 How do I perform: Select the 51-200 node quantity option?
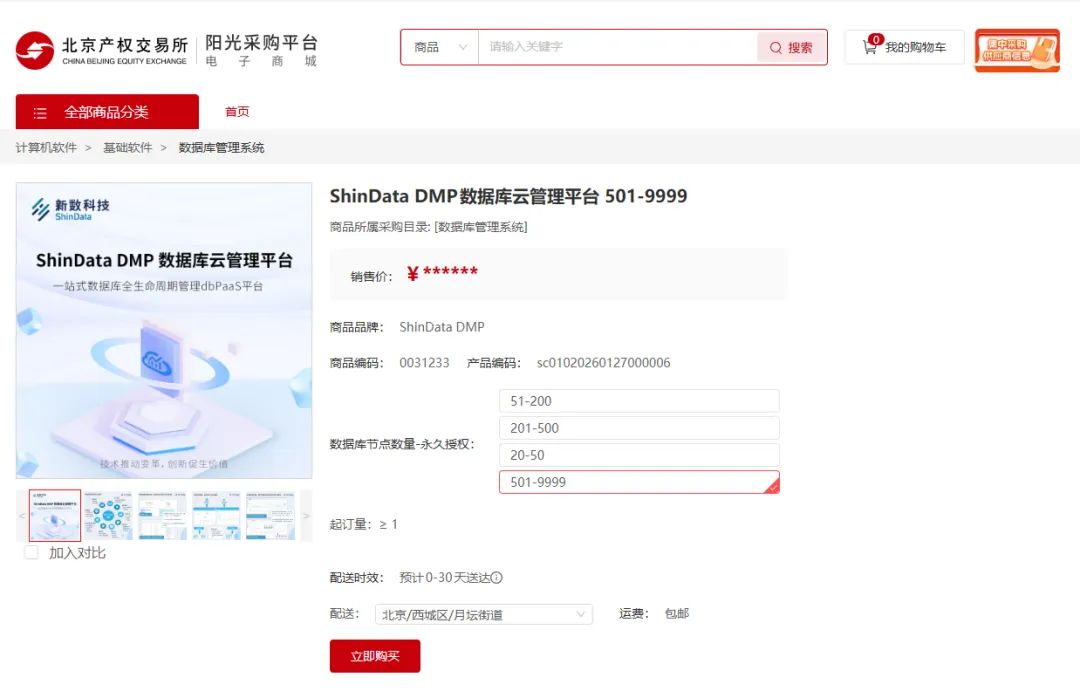[639, 401]
